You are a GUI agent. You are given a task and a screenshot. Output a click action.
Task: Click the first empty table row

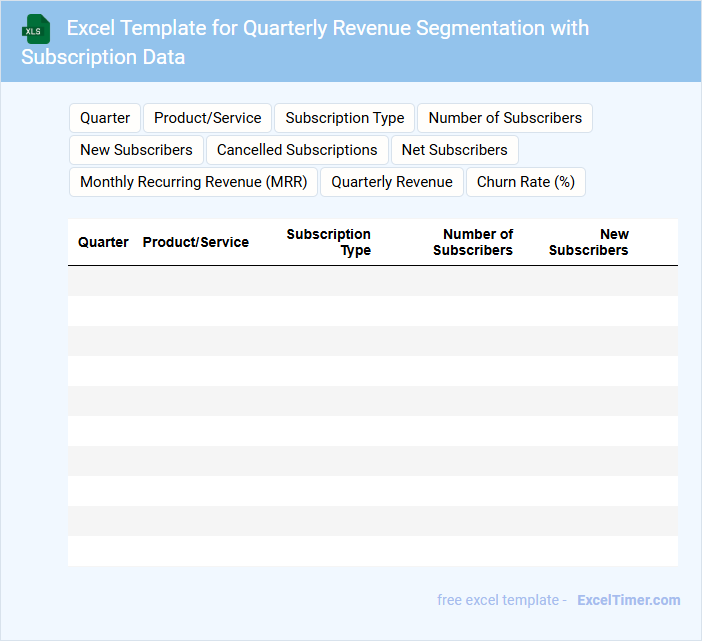coord(372,281)
